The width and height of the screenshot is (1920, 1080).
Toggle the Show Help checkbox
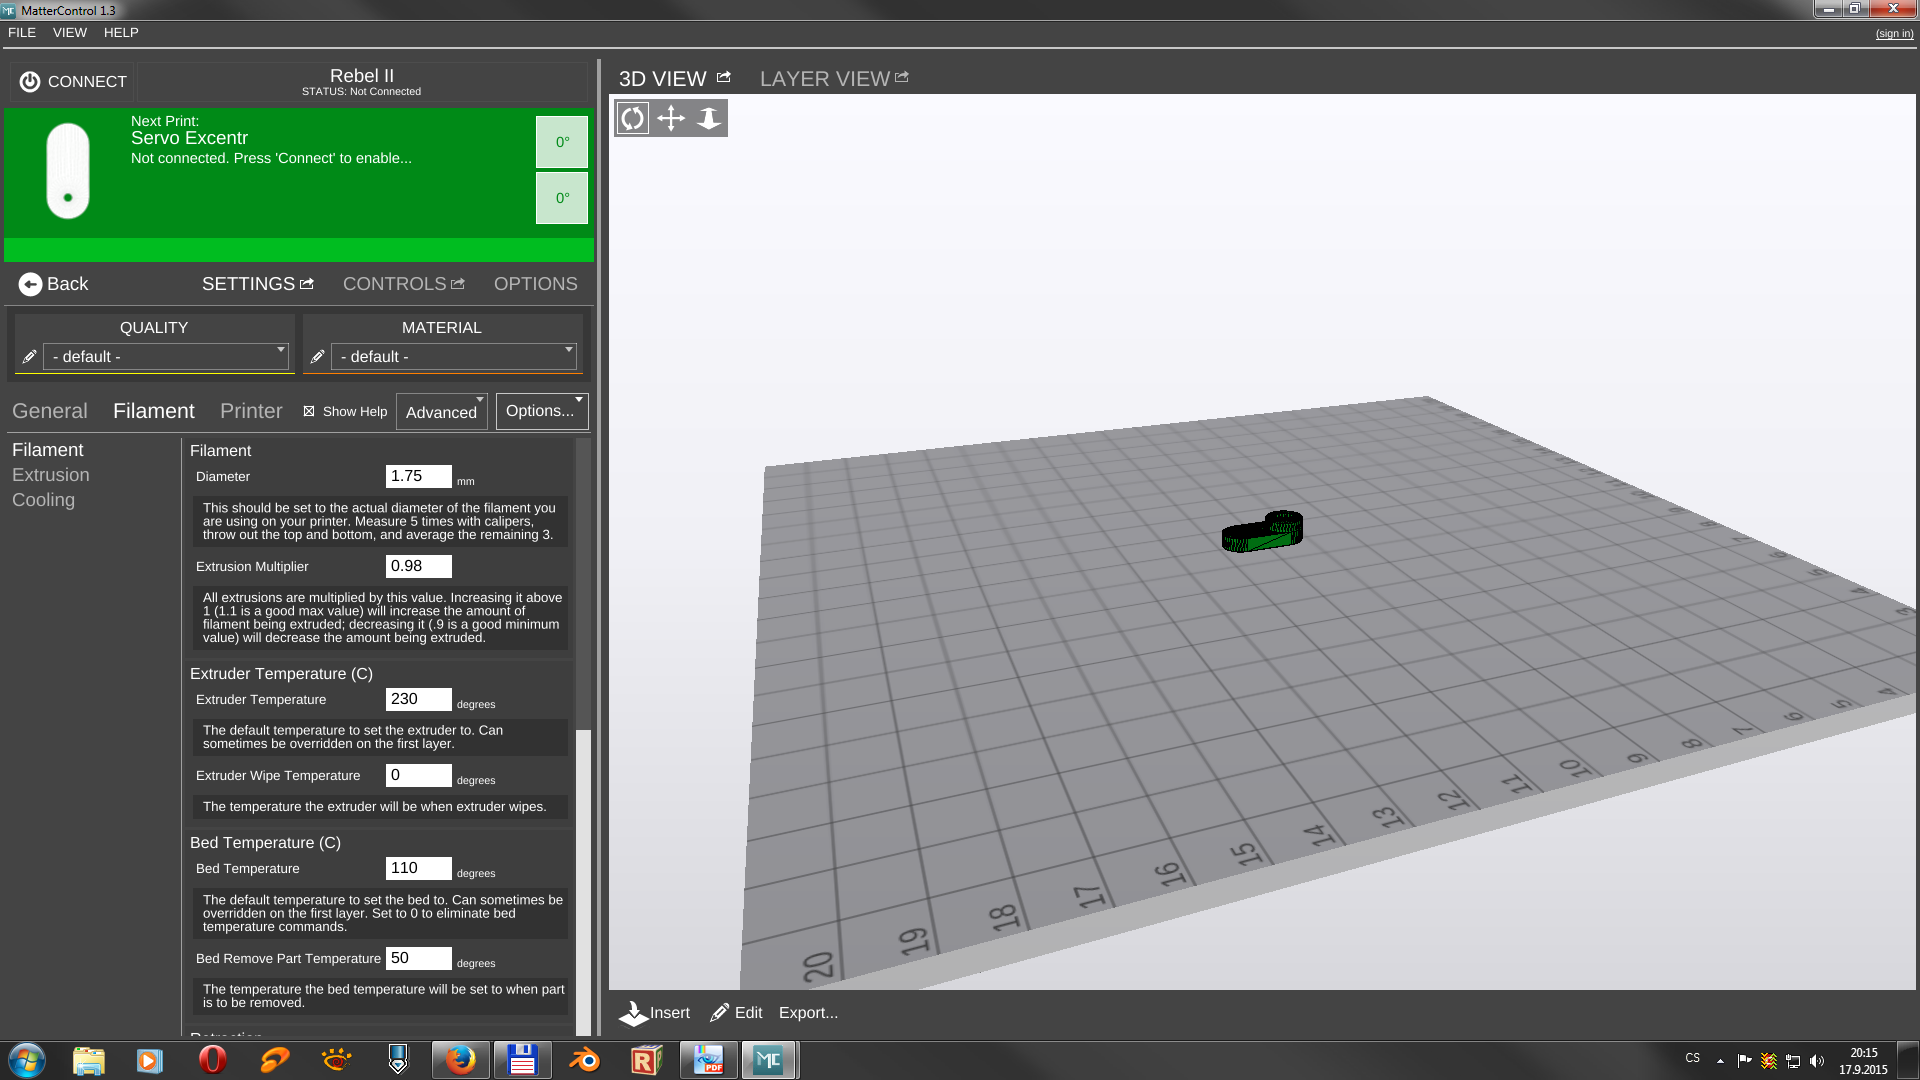point(309,411)
